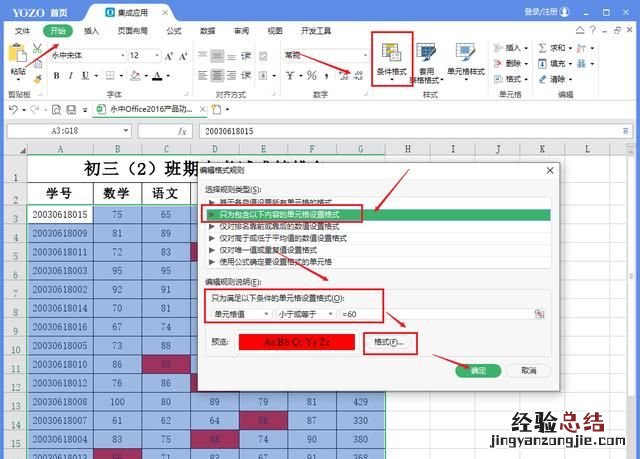Screen dimensions: 640x459
Task: Open 单元格样式 cell styles gallery
Action: click(x=466, y=60)
